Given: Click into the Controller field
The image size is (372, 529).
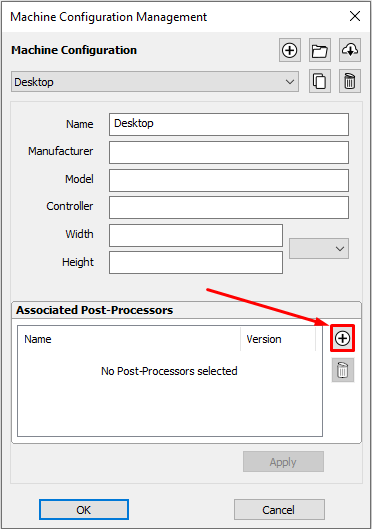Looking at the screenshot, I should point(229,207).
